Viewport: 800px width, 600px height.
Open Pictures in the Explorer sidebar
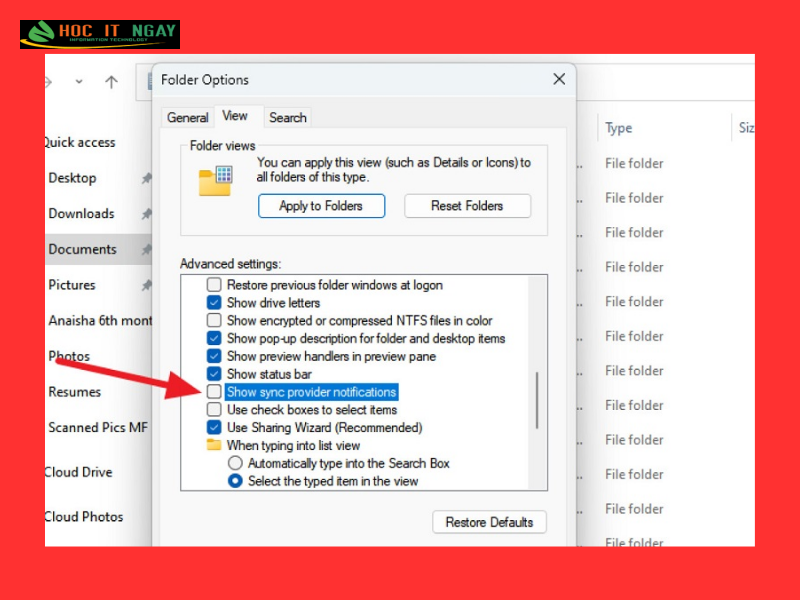72,285
